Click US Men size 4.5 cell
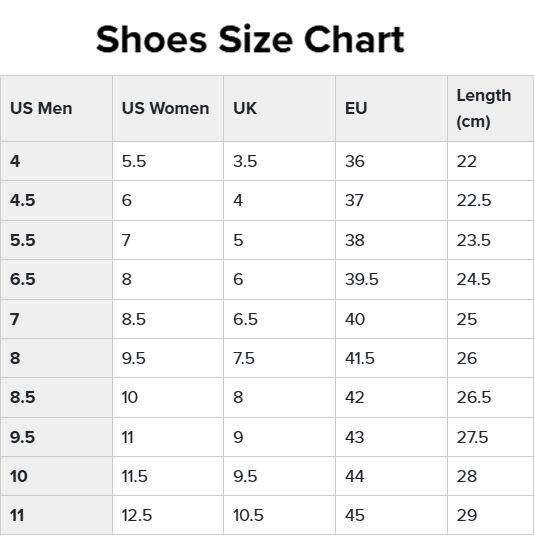 coord(56,200)
